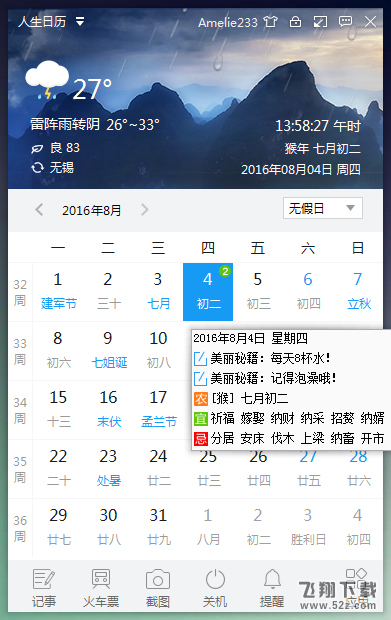Click the 27° current temperature
The height and width of the screenshot is (620, 391).
tap(93, 89)
